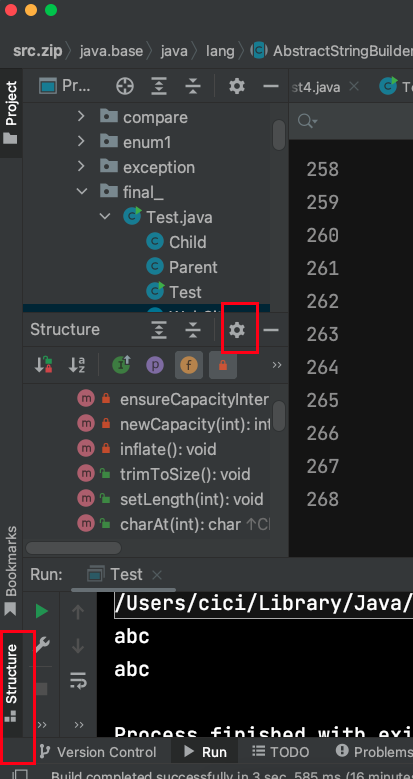
Task: Select the java.base breadcrumb
Action: [x=111, y=50]
